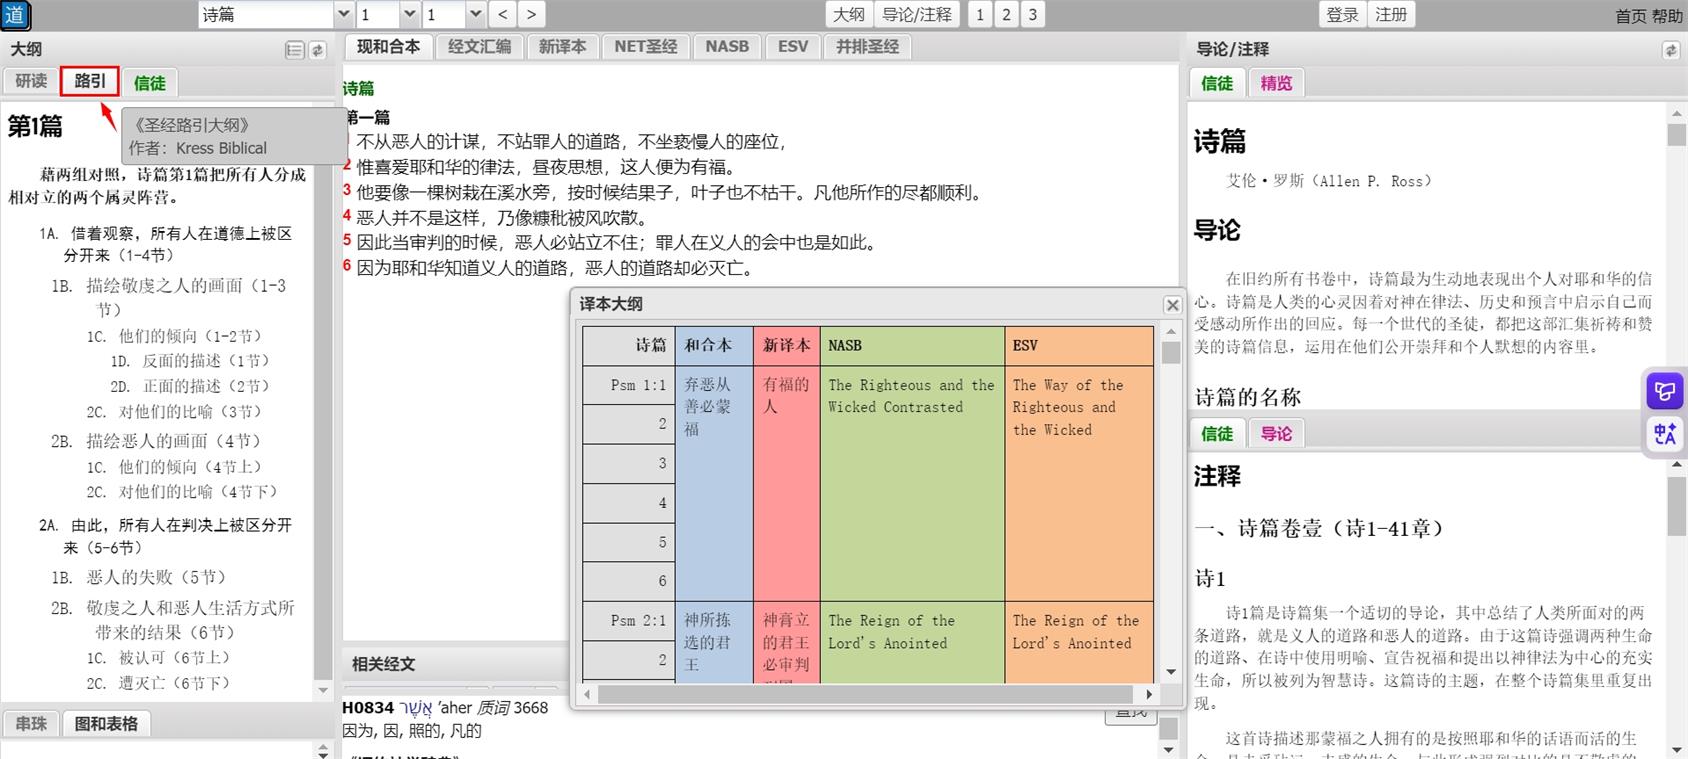Screen dimensions: 1688x759
Task: Click the swap icon in the 导论/注释 panel header
Action: (1671, 50)
